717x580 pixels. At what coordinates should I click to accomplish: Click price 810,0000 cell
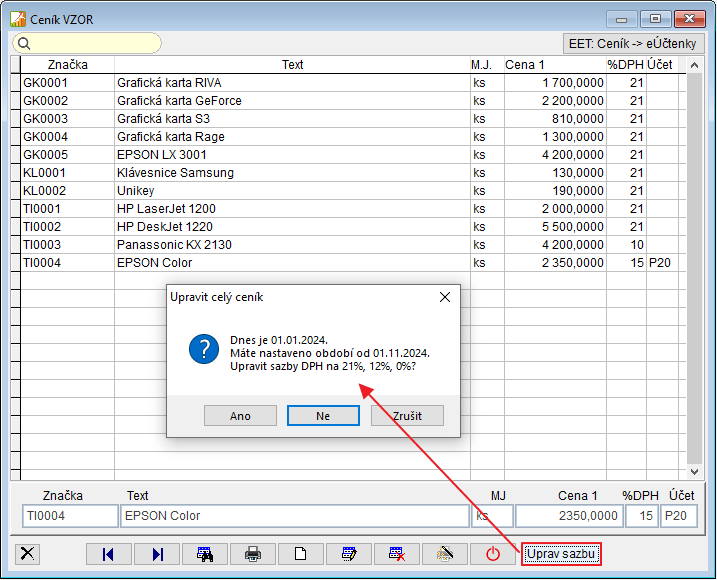click(555, 119)
